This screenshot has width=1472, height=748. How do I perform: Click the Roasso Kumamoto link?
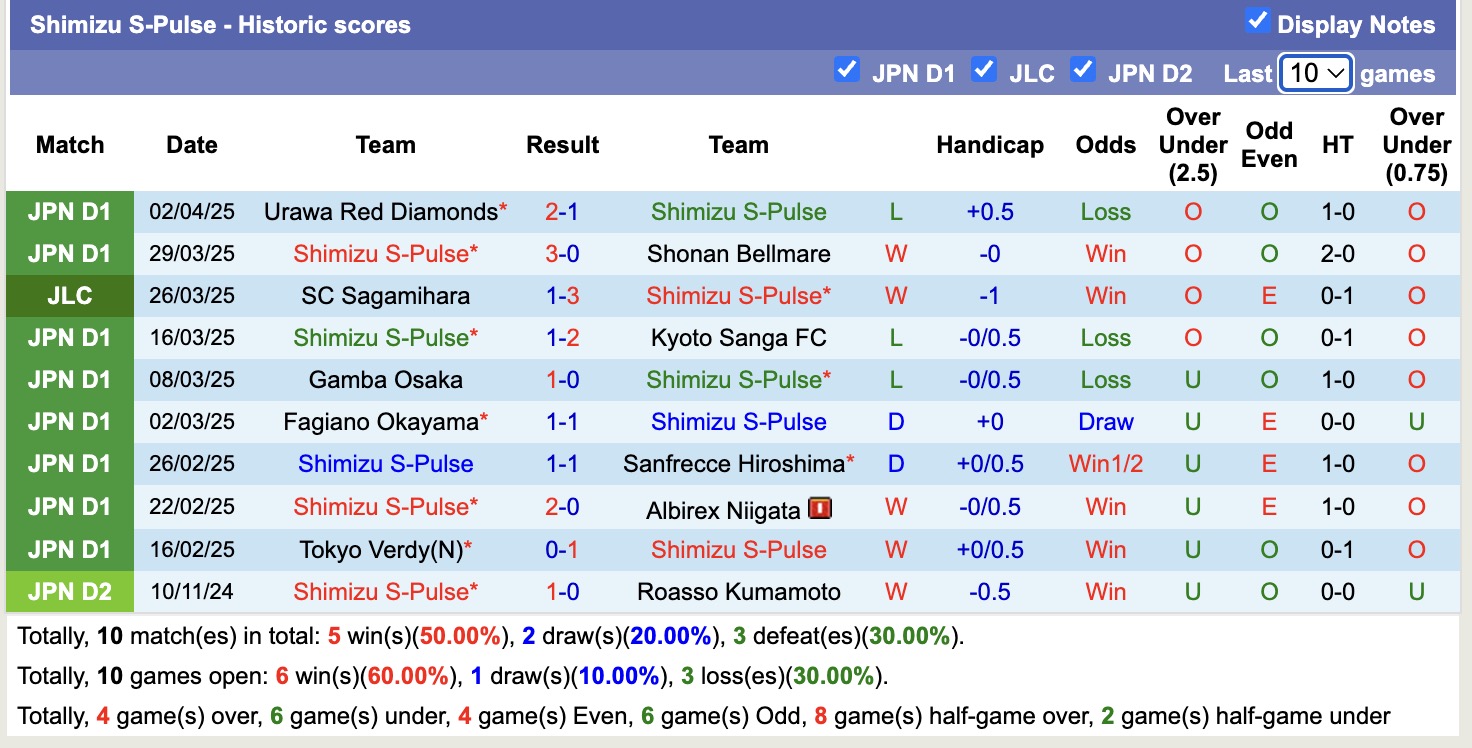[738, 591]
